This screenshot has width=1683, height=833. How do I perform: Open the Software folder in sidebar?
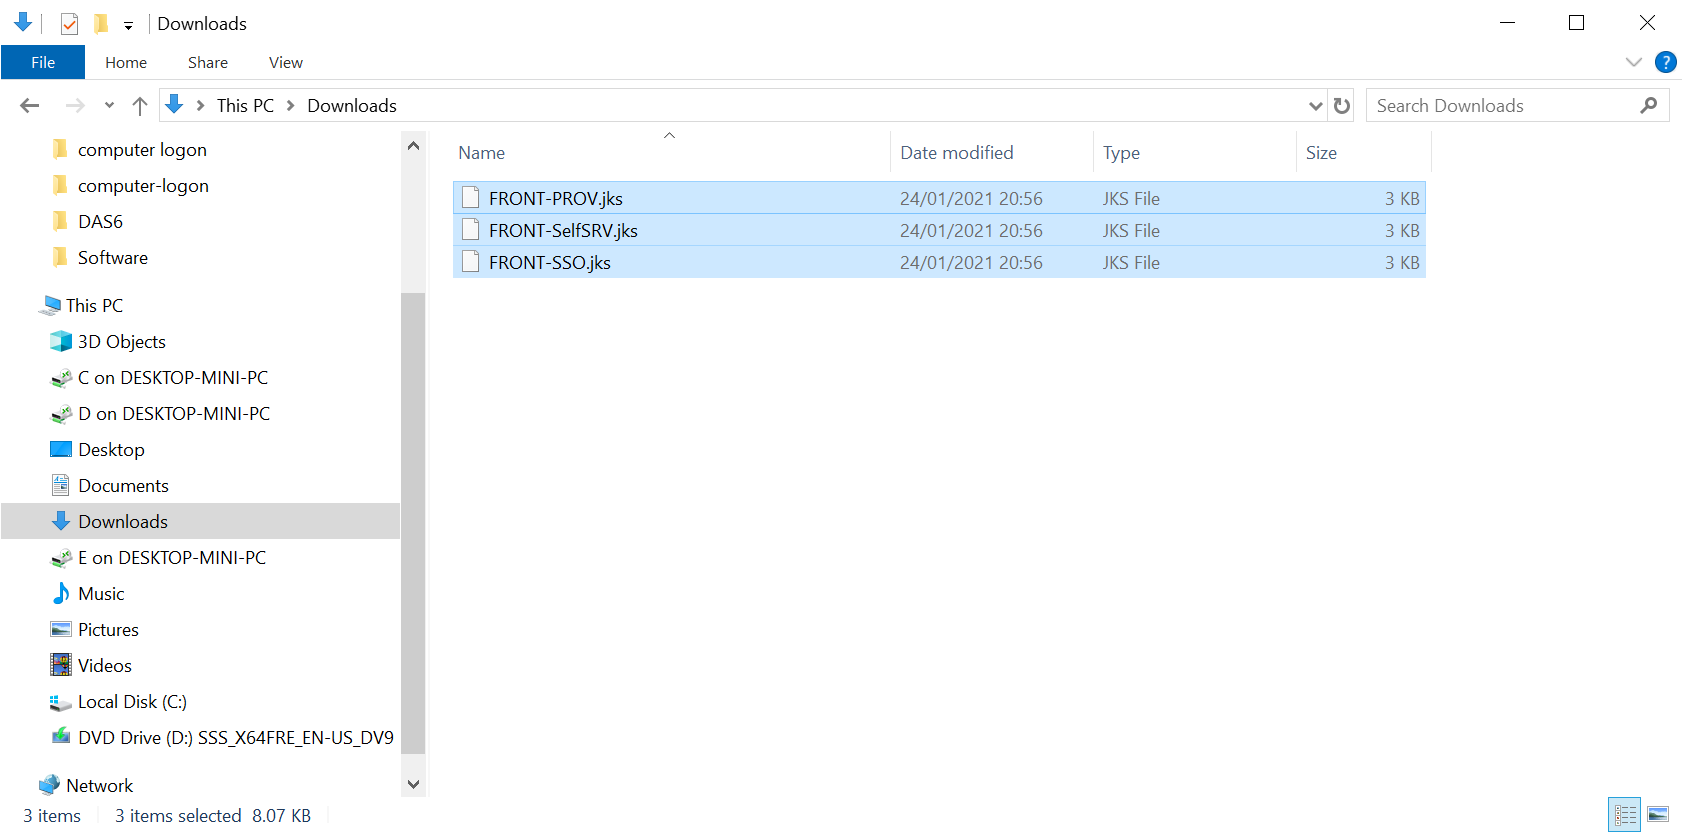[113, 257]
